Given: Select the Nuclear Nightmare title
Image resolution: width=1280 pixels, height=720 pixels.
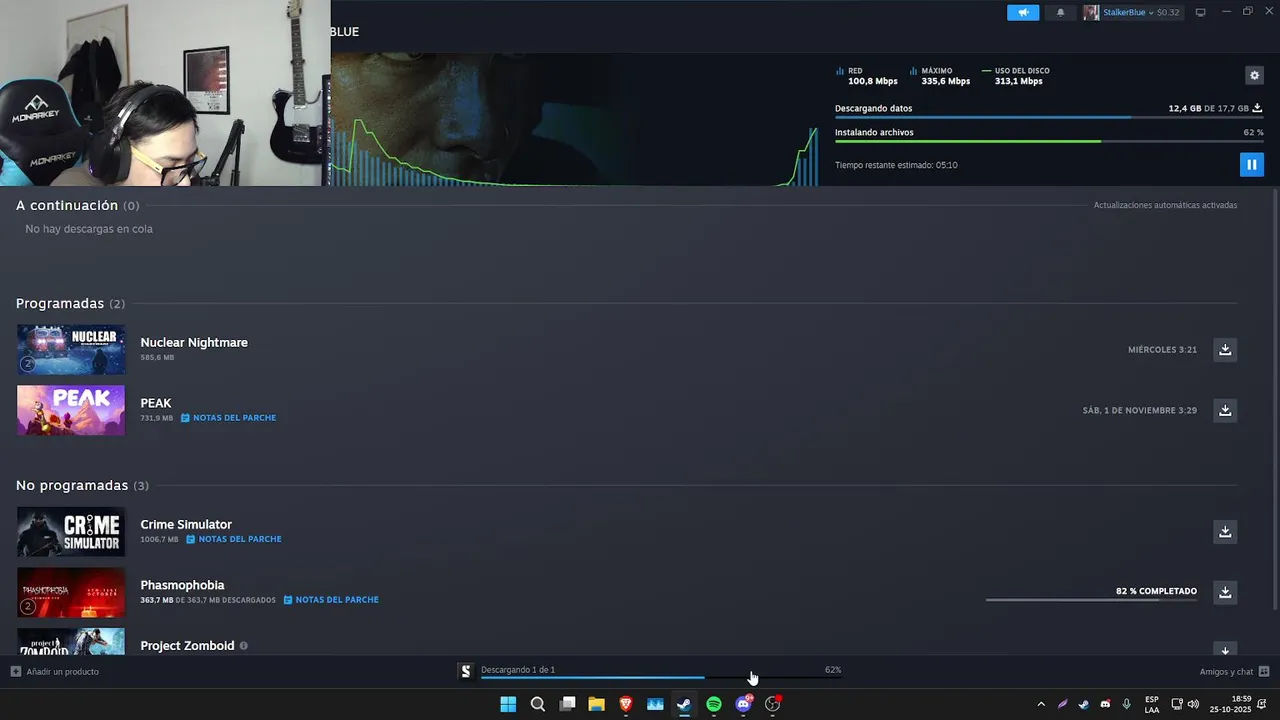Looking at the screenshot, I should pyautogui.click(x=194, y=342).
